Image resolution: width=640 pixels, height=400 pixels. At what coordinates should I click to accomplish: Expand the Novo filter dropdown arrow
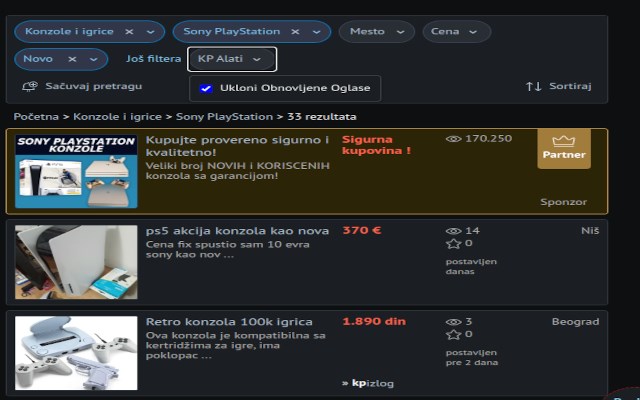click(93, 60)
